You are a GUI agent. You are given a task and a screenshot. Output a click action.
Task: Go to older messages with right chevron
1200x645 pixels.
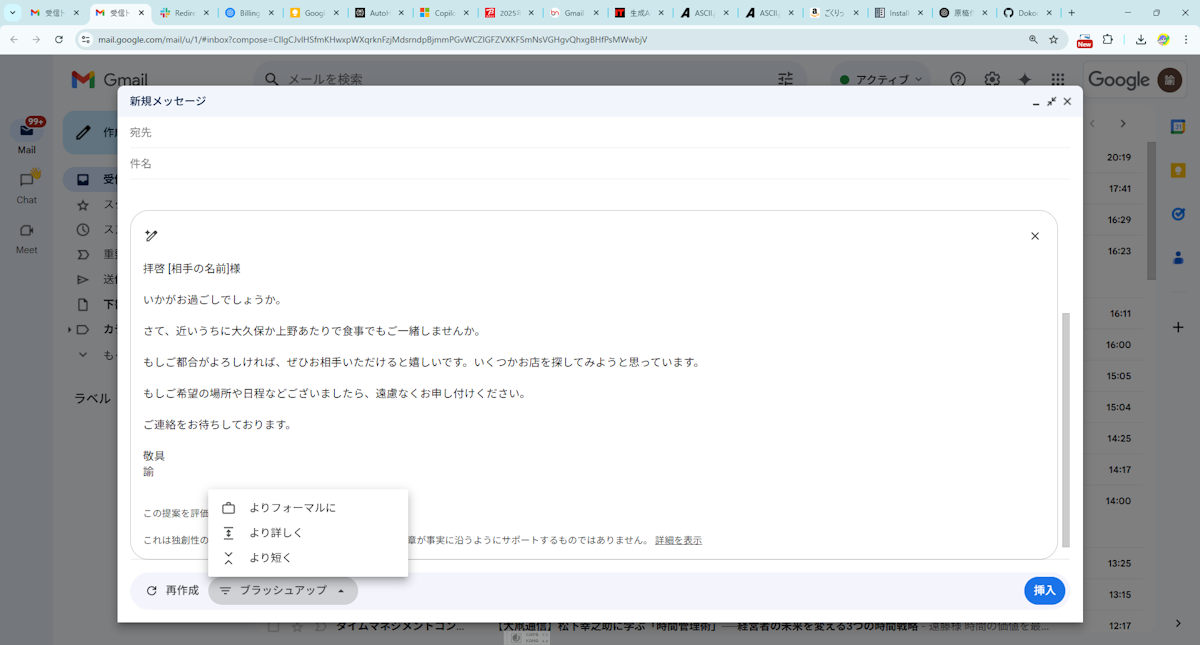click(x=1123, y=124)
